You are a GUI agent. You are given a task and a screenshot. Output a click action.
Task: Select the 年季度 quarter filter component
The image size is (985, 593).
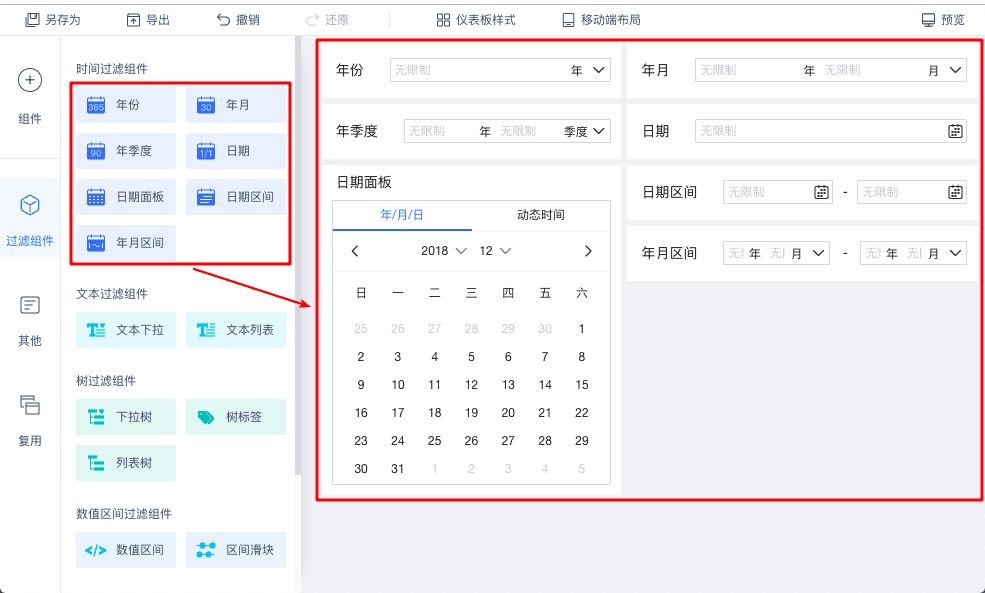(x=126, y=151)
